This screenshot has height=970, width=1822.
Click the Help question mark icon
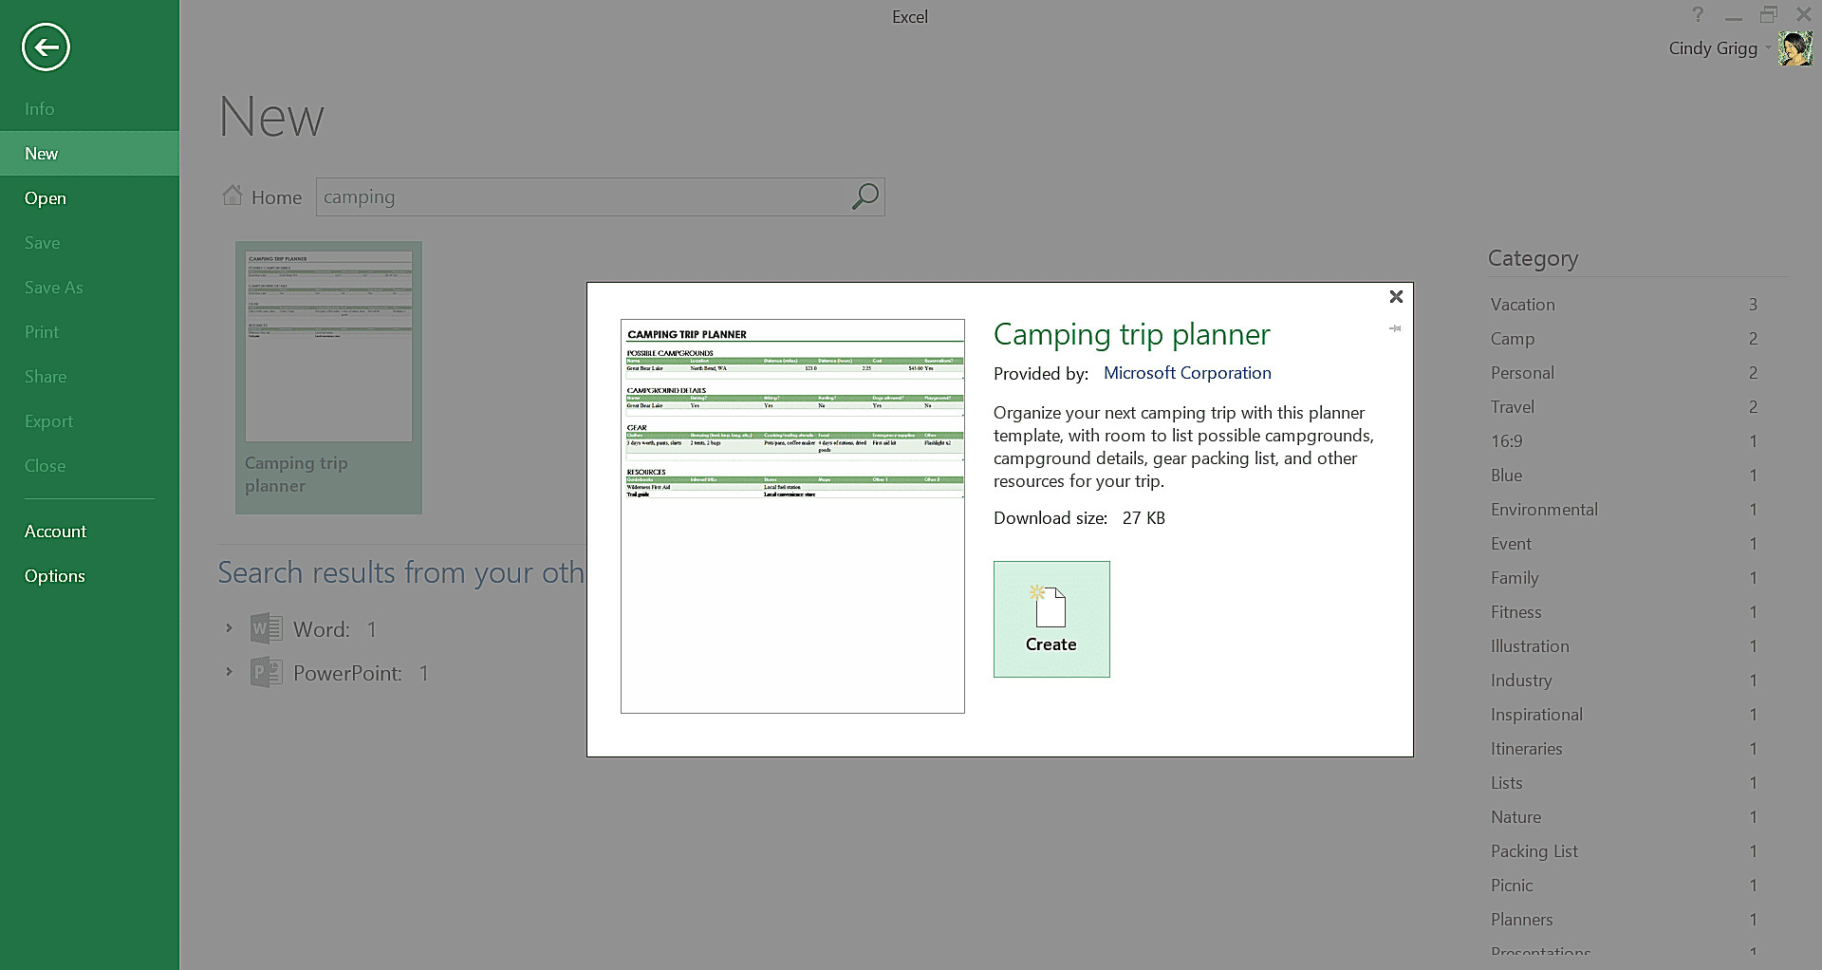[1697, 15]
